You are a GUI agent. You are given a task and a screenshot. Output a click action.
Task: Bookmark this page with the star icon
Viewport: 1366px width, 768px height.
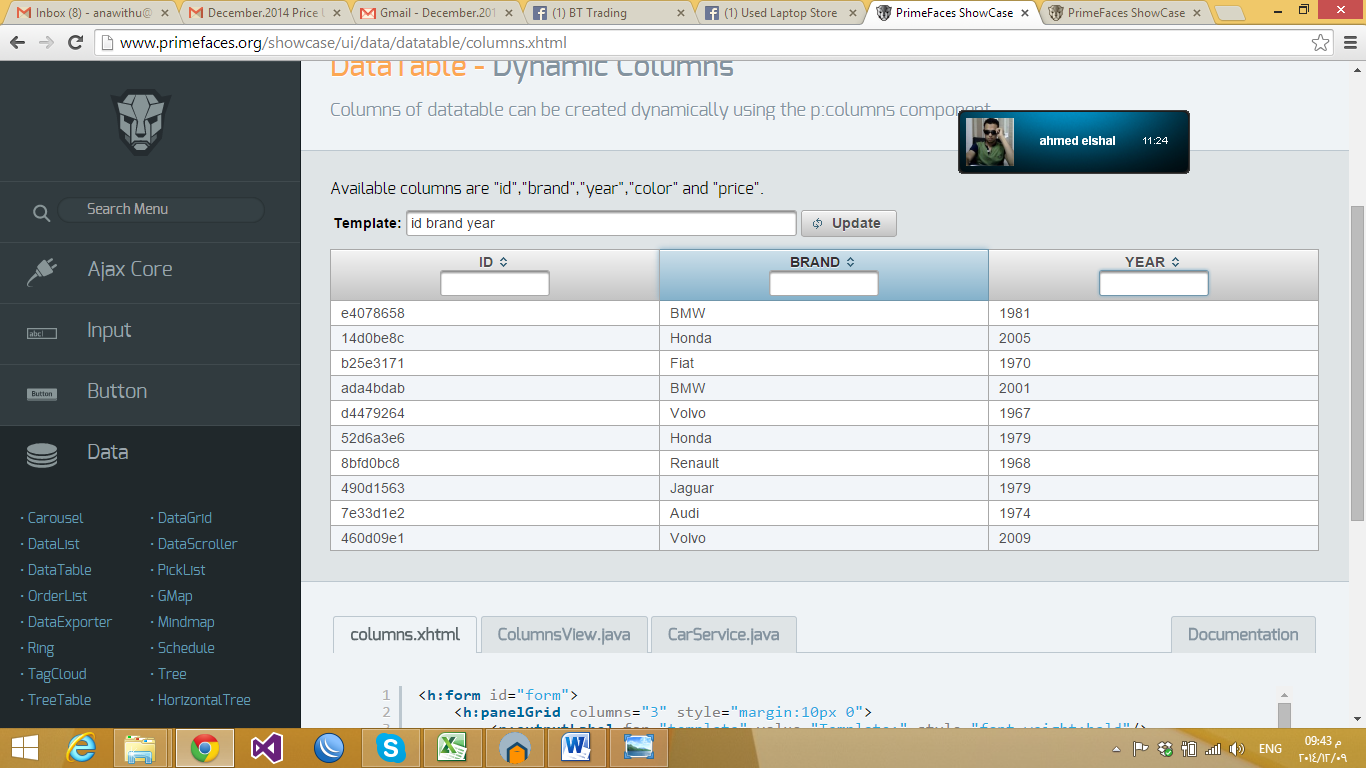1320,43
